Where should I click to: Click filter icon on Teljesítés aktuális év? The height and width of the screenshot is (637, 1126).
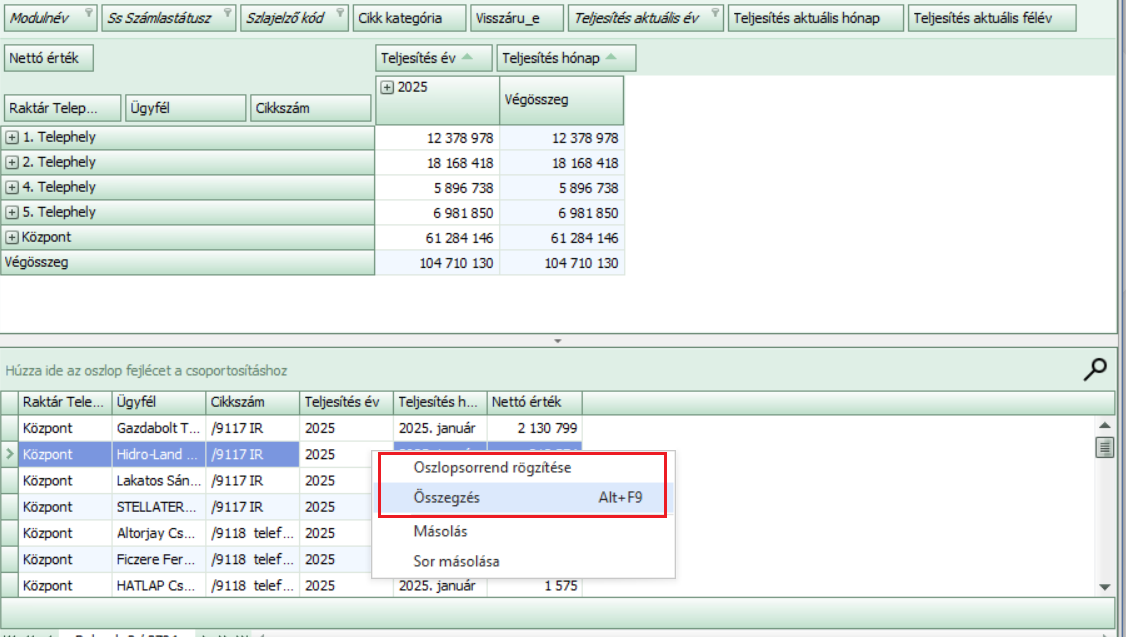(715, 14)
